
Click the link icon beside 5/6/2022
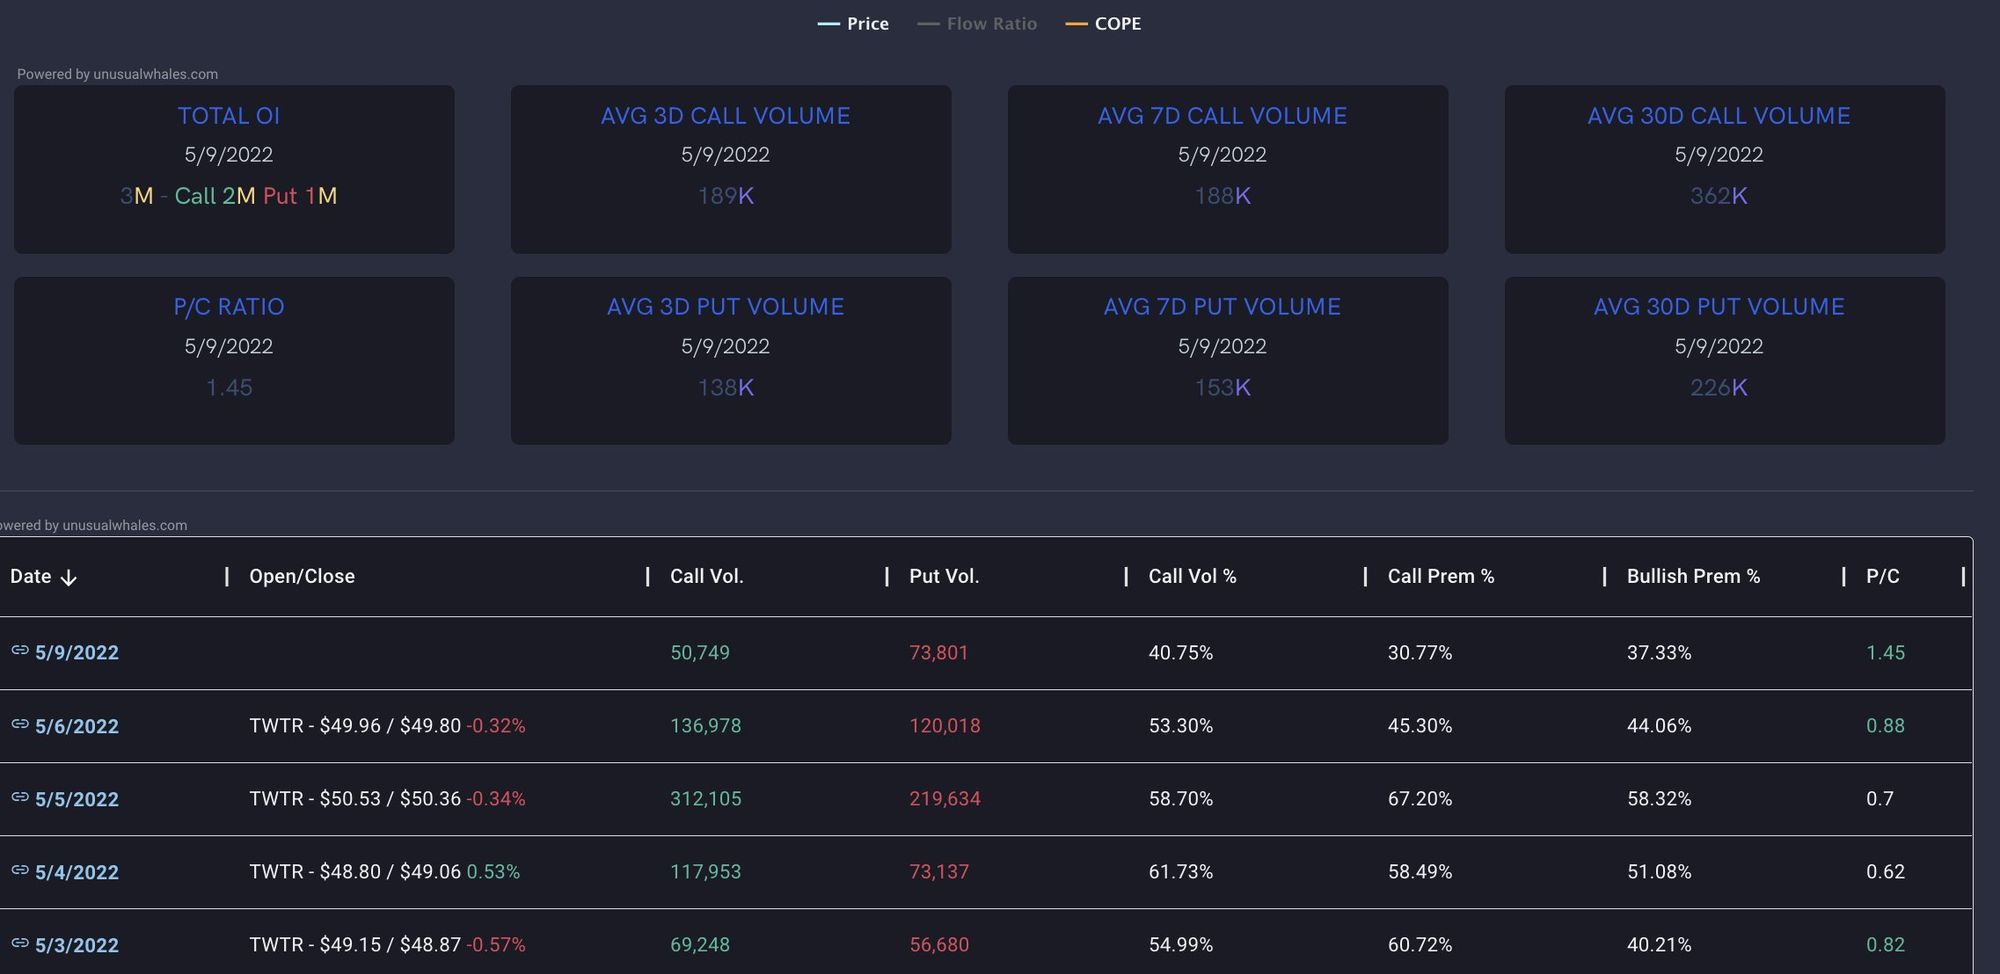(19, 724)
